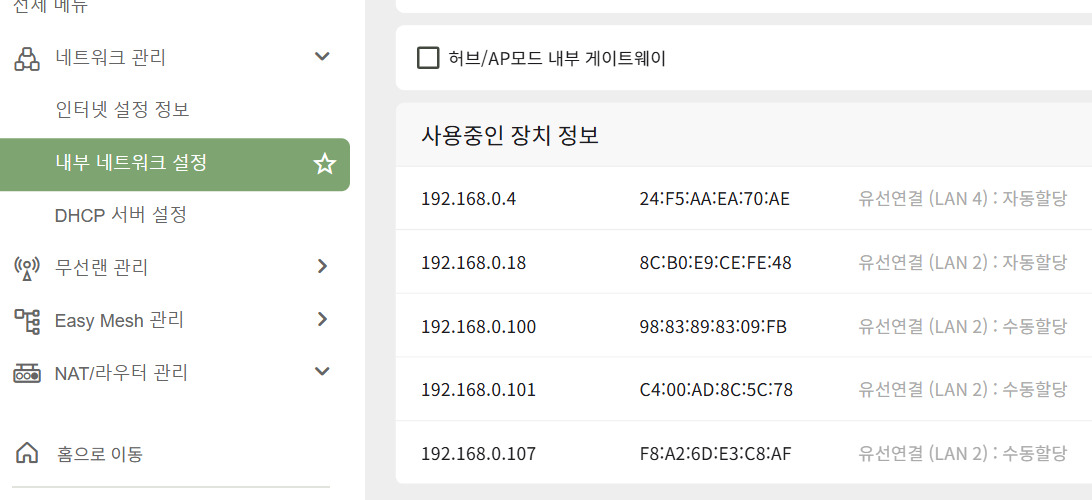Favorite 내부 네트워크 설정 with the star icon
1092x500 pixels.
[x=325, y=164]
